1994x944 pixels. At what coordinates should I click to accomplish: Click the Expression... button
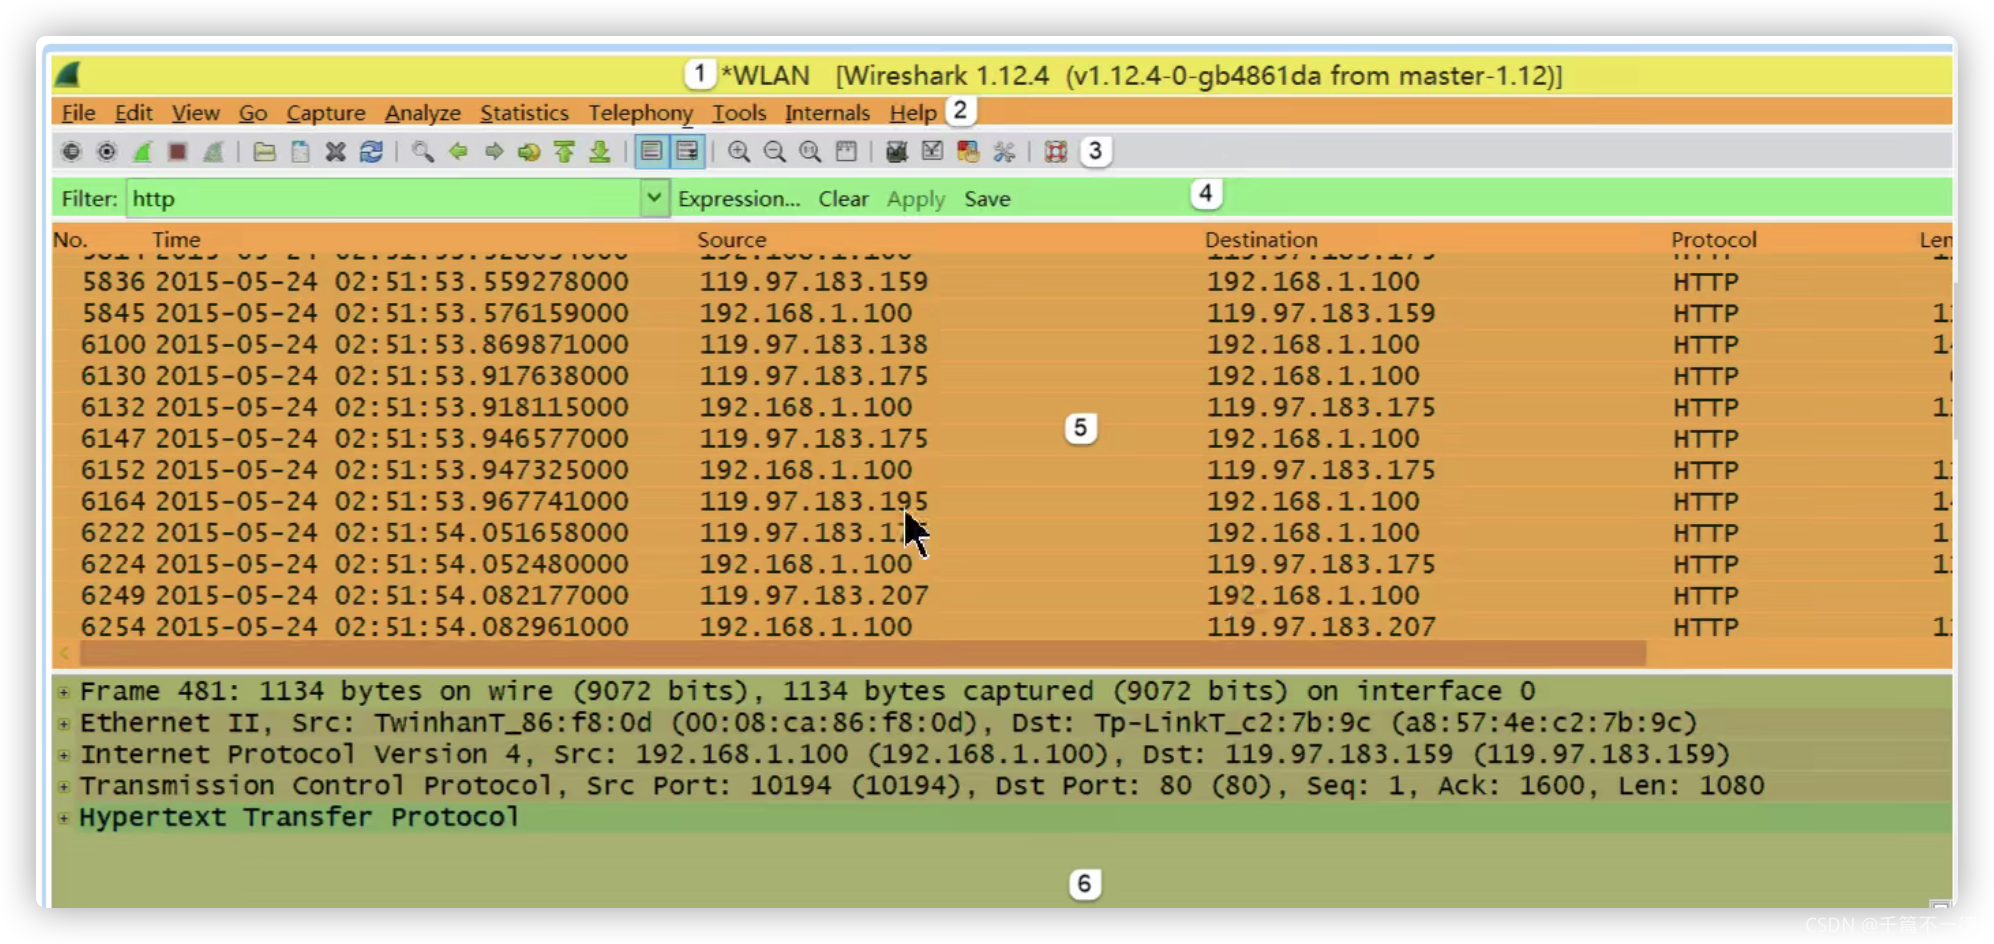point(739,199)
